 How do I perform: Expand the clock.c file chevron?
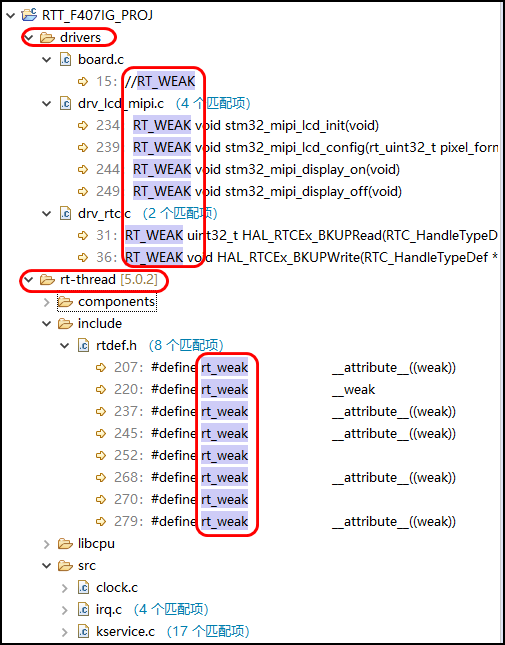[65, 588]
